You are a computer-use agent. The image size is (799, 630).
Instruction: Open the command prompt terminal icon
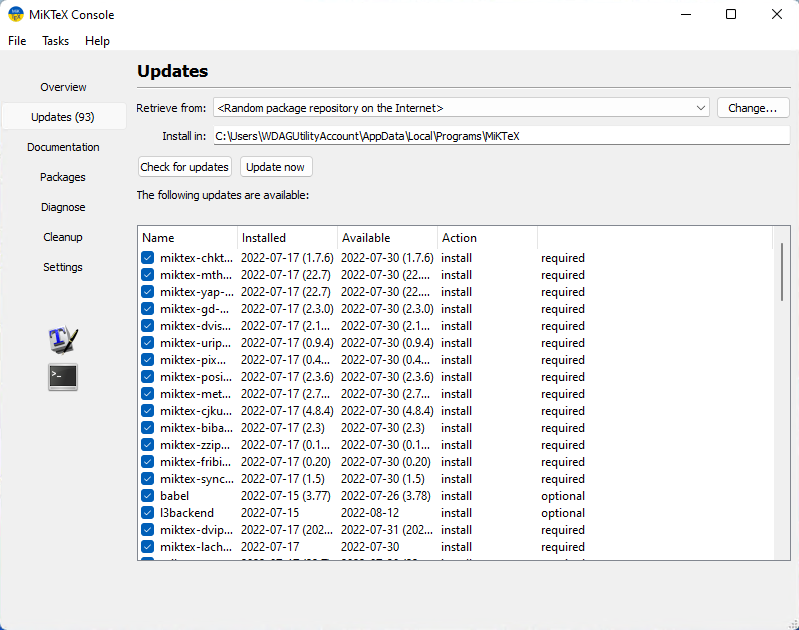63,377
